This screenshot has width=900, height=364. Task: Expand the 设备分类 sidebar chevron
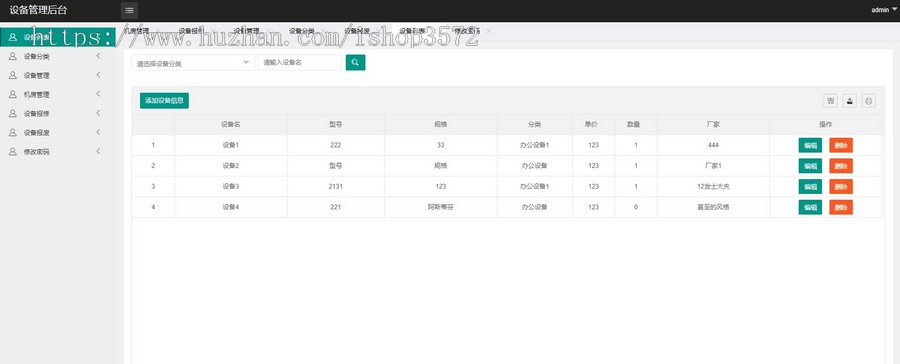coord(98,56)
